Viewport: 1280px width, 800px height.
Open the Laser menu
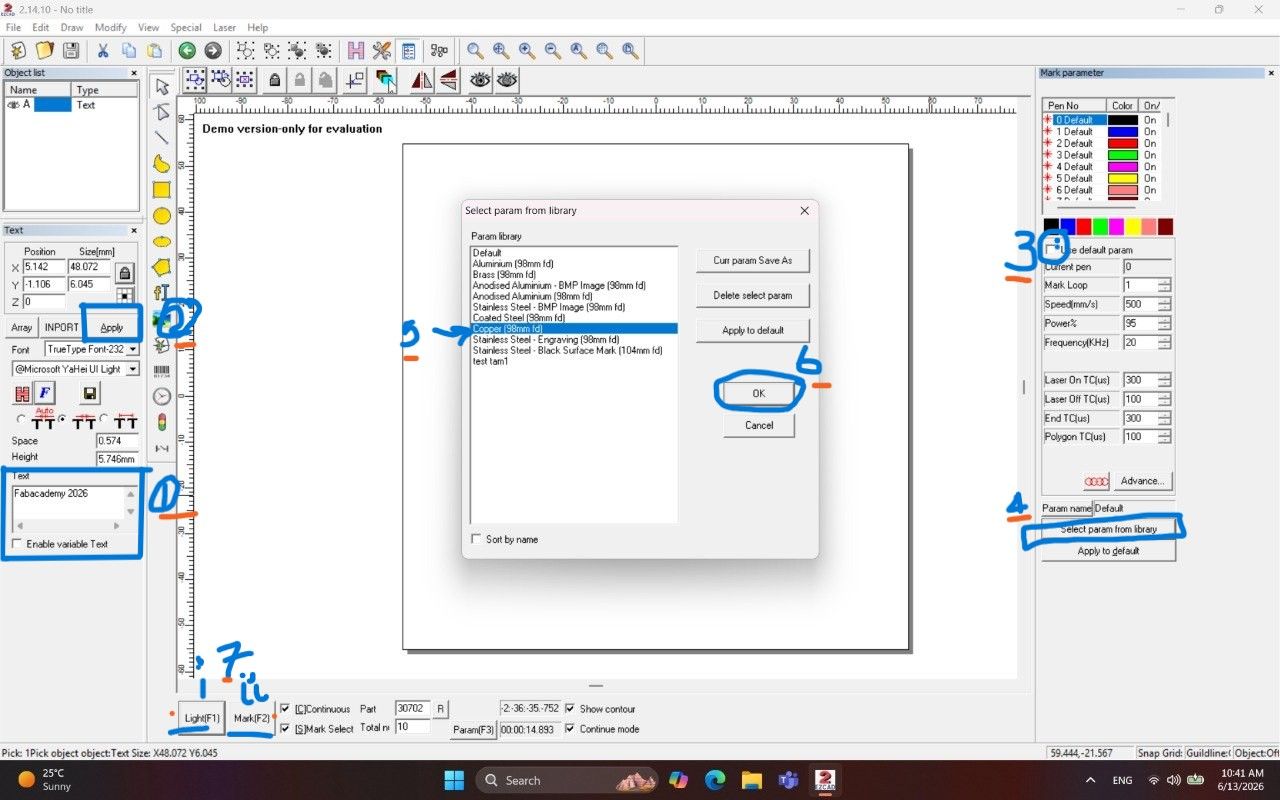coord(224,28)
